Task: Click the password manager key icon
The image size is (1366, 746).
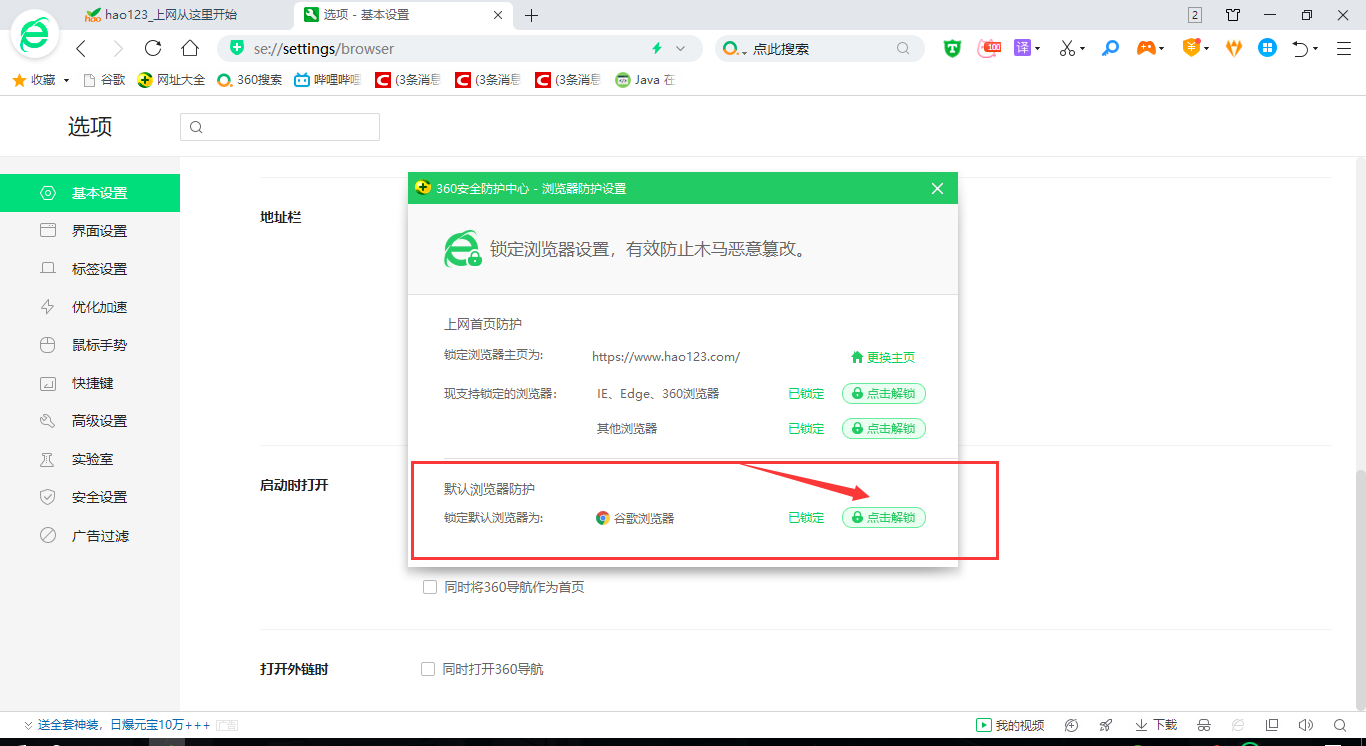Action: point(1110,47)
